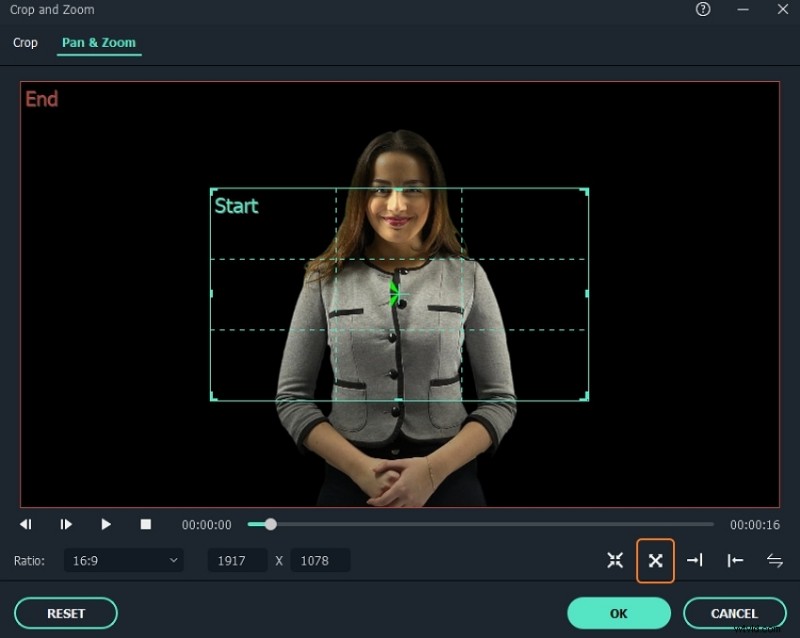Stop the video playback
The height and width of the screenshot is (638, 800).
click(x=144, y=524)
